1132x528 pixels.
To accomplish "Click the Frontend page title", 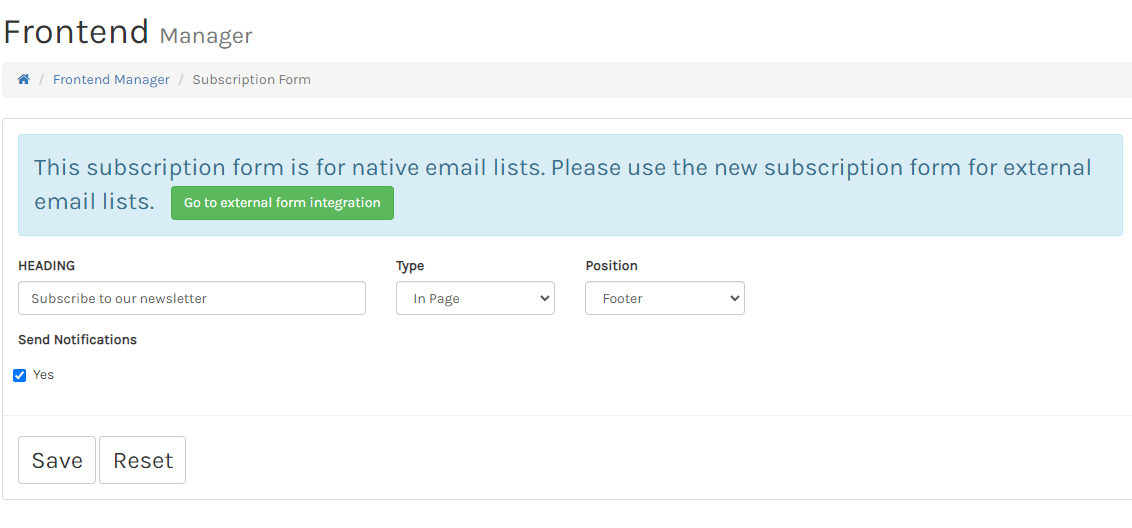I will point(76,32).
